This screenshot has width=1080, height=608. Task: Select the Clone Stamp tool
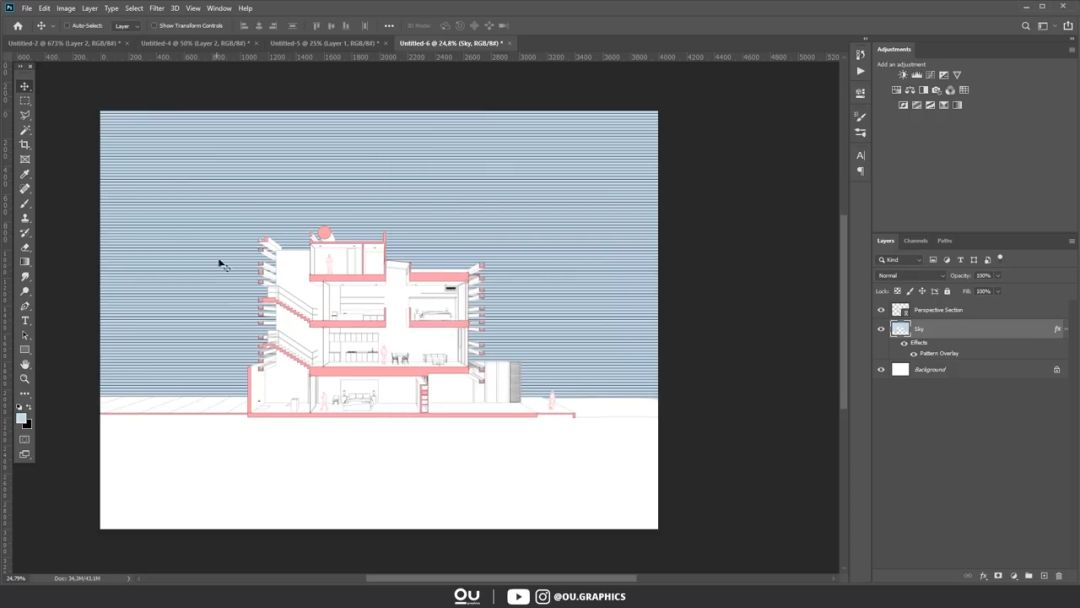pyautogui.click(x=25, y=218)
